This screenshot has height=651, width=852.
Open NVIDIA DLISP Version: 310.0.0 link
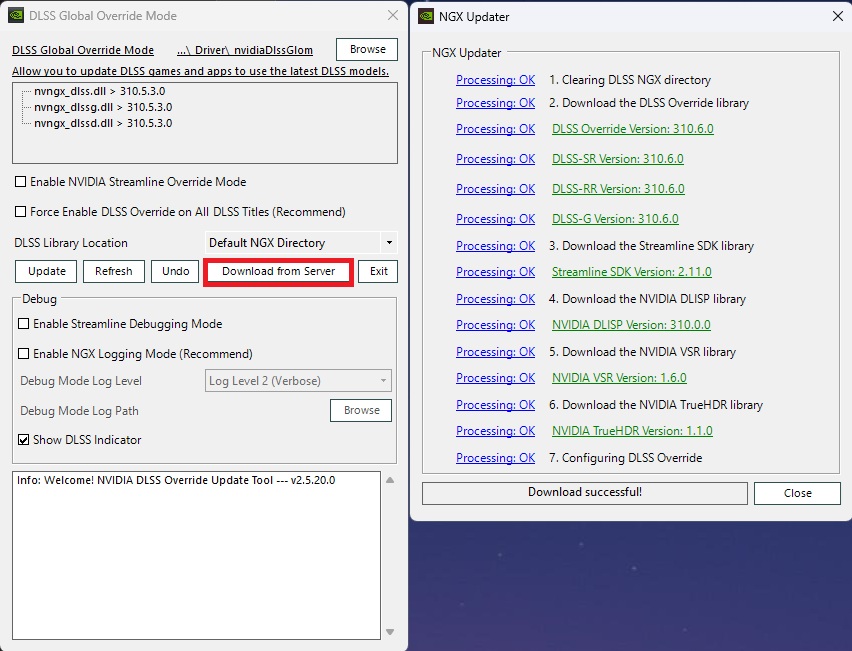pos(631,324)
